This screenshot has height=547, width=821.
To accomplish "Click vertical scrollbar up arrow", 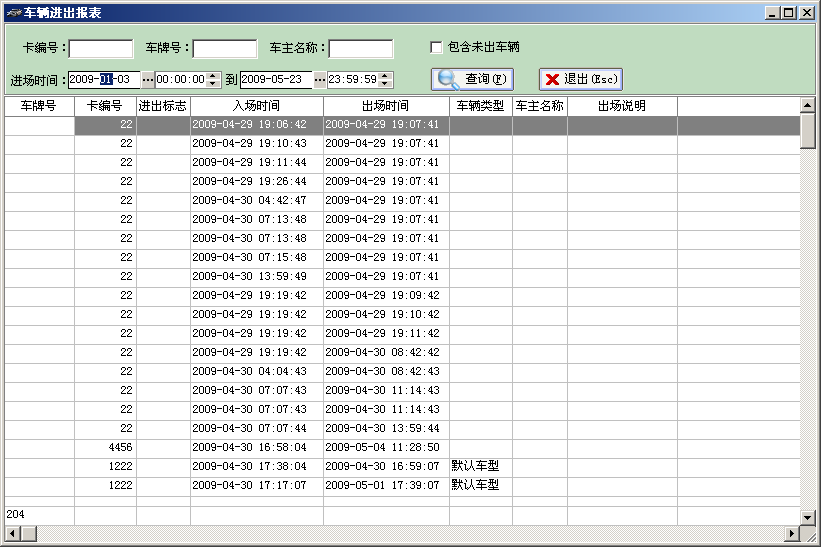I will (x=807, y=105).
